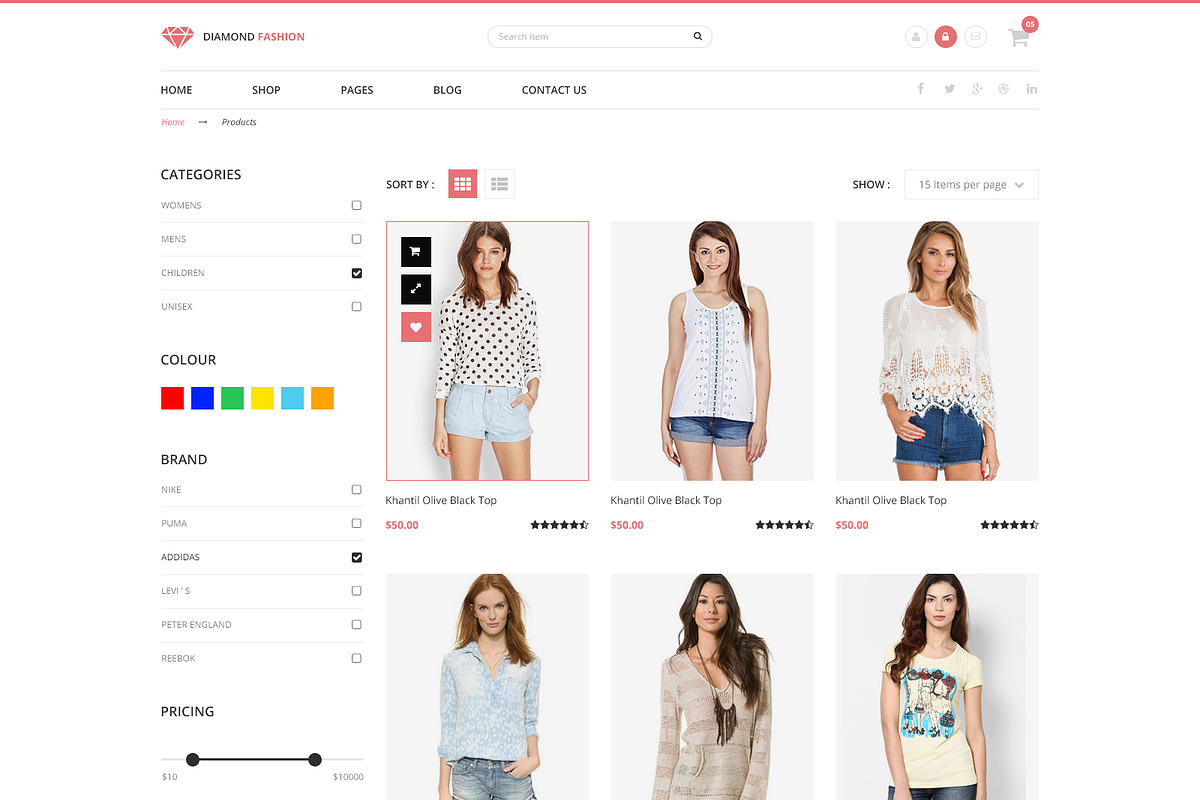This screenshot has width=1200, height=800.
Task: Uncheck the Children category checkbox
Action: [x=357, y=273]
